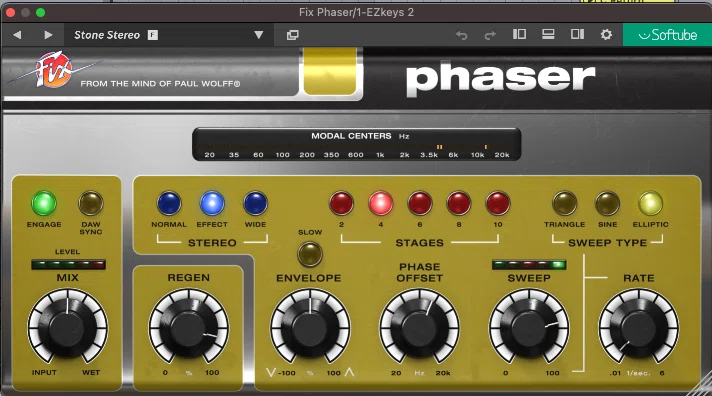The height and width of the screenshot is (396, 712).
Task: Click the window title Fix Phaser/1-EZkeys 2
Action: (356, 12)
